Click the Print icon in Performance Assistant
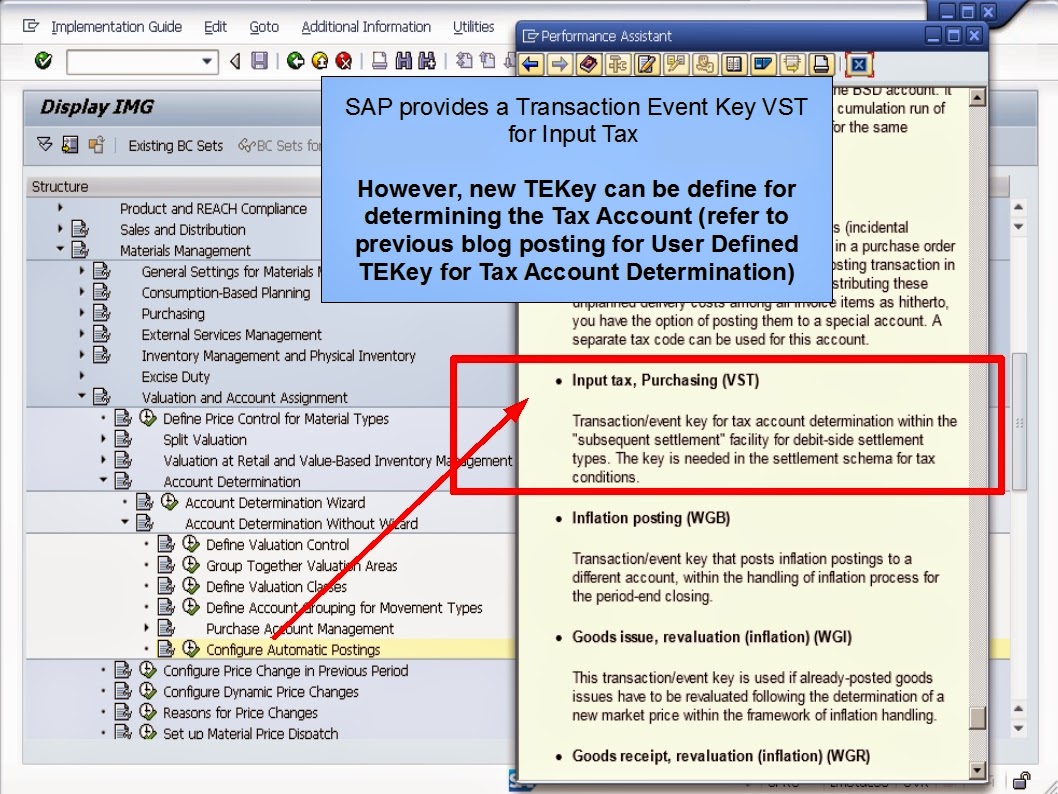This screenshot has width=1058, height=794. point(820,65)
